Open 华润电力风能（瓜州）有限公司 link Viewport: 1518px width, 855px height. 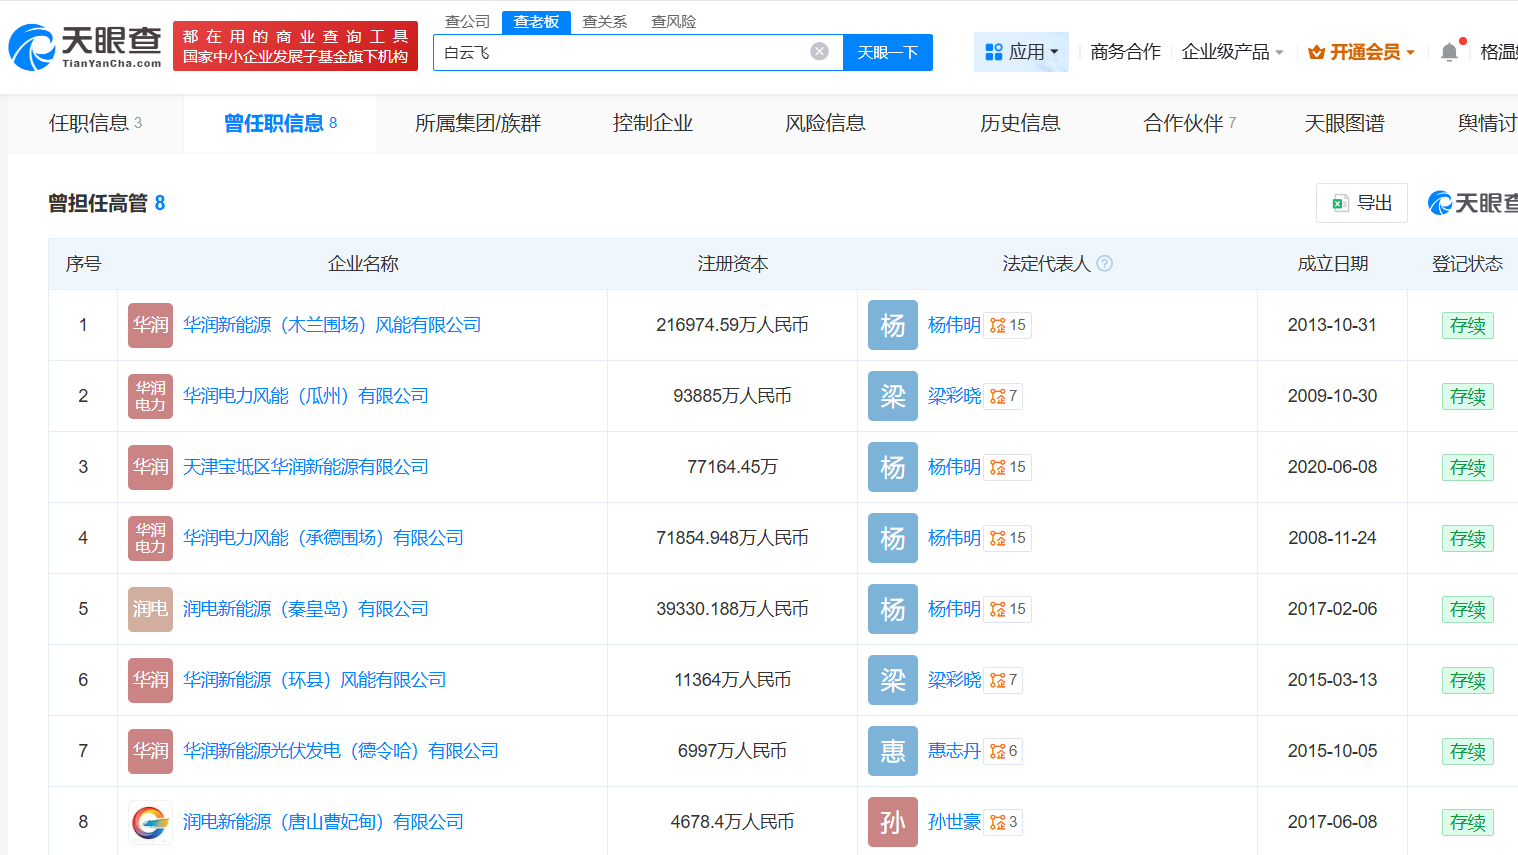coord(305,396)
